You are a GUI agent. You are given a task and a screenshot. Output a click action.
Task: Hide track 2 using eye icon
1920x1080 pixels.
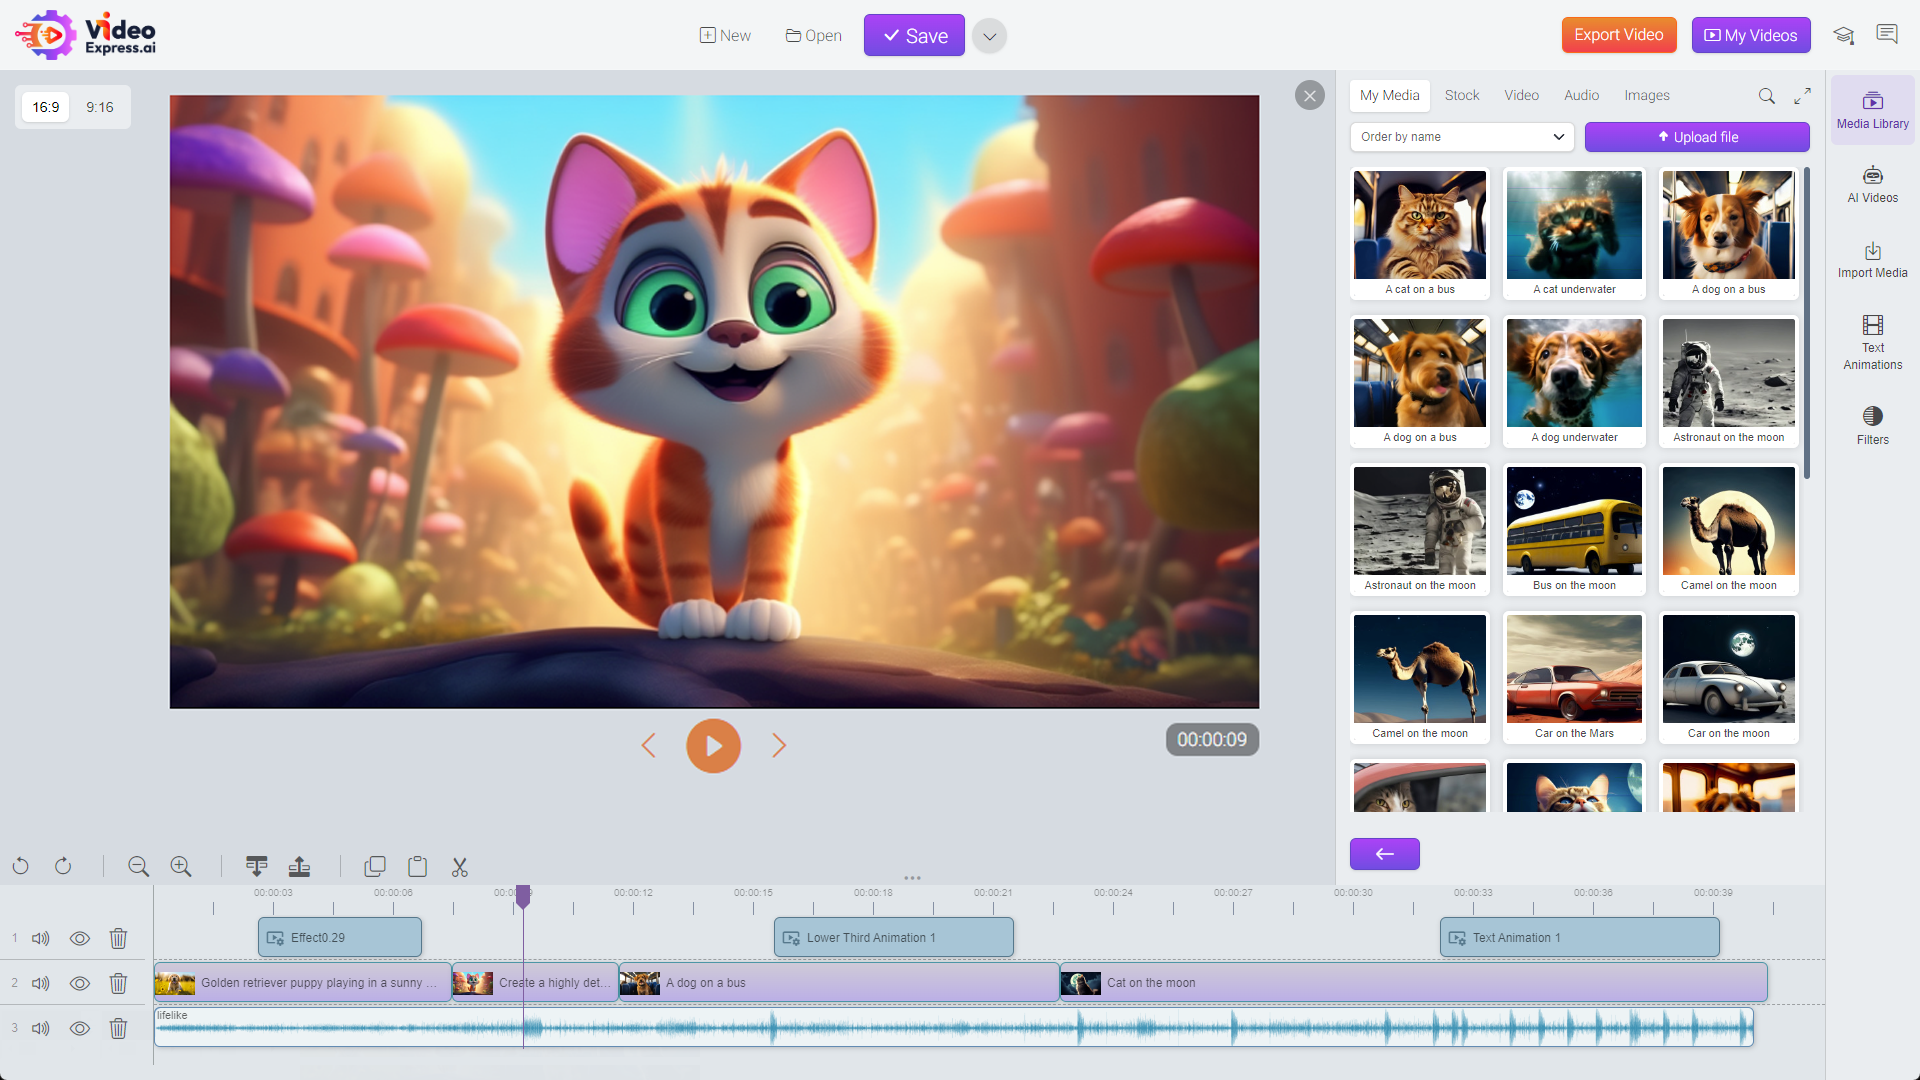pyautogui.click(x=80, y=983)
